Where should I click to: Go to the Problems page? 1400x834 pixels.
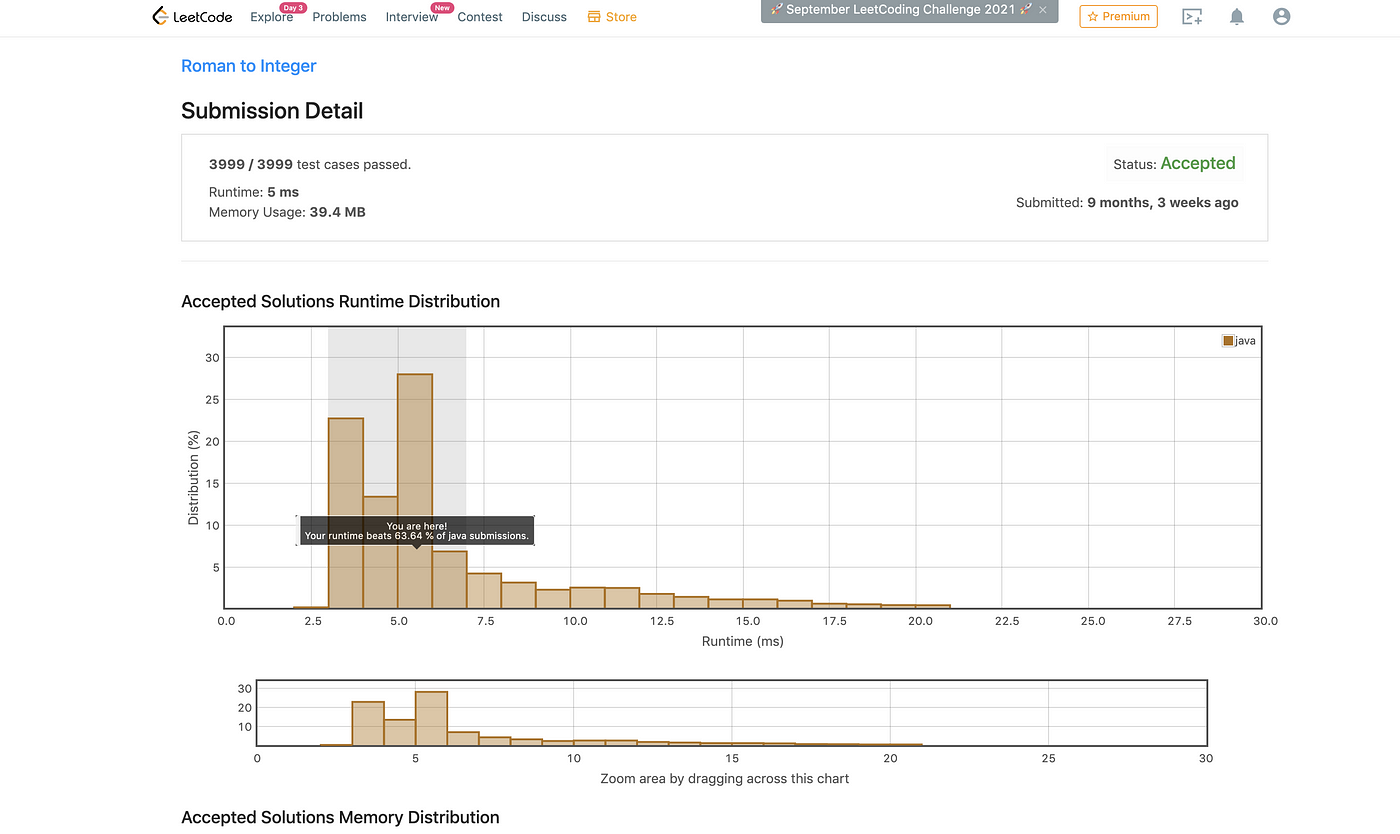coord(339,17)
